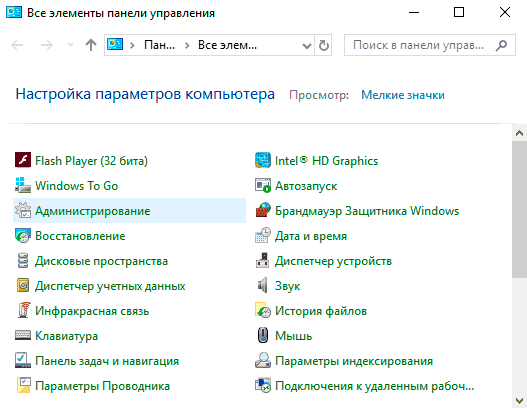Open the recent locations dropdown arrow

pyautogui.click(x=70, y=44)
